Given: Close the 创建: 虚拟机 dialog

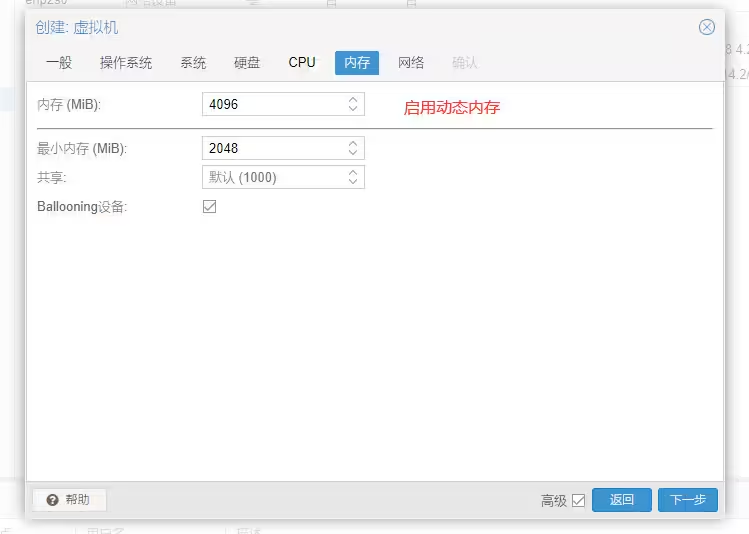Looking at the screenshot, I should tap(706, 27).
